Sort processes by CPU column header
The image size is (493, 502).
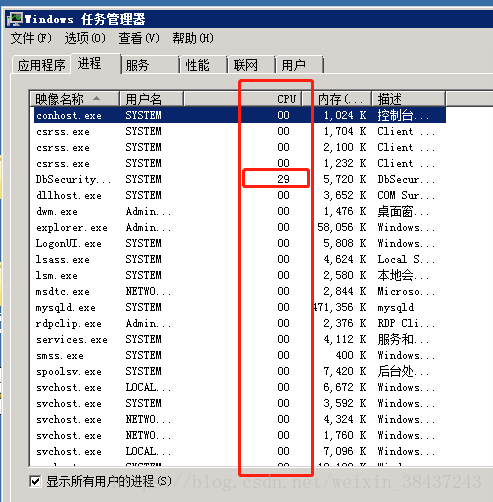[242, 99]
